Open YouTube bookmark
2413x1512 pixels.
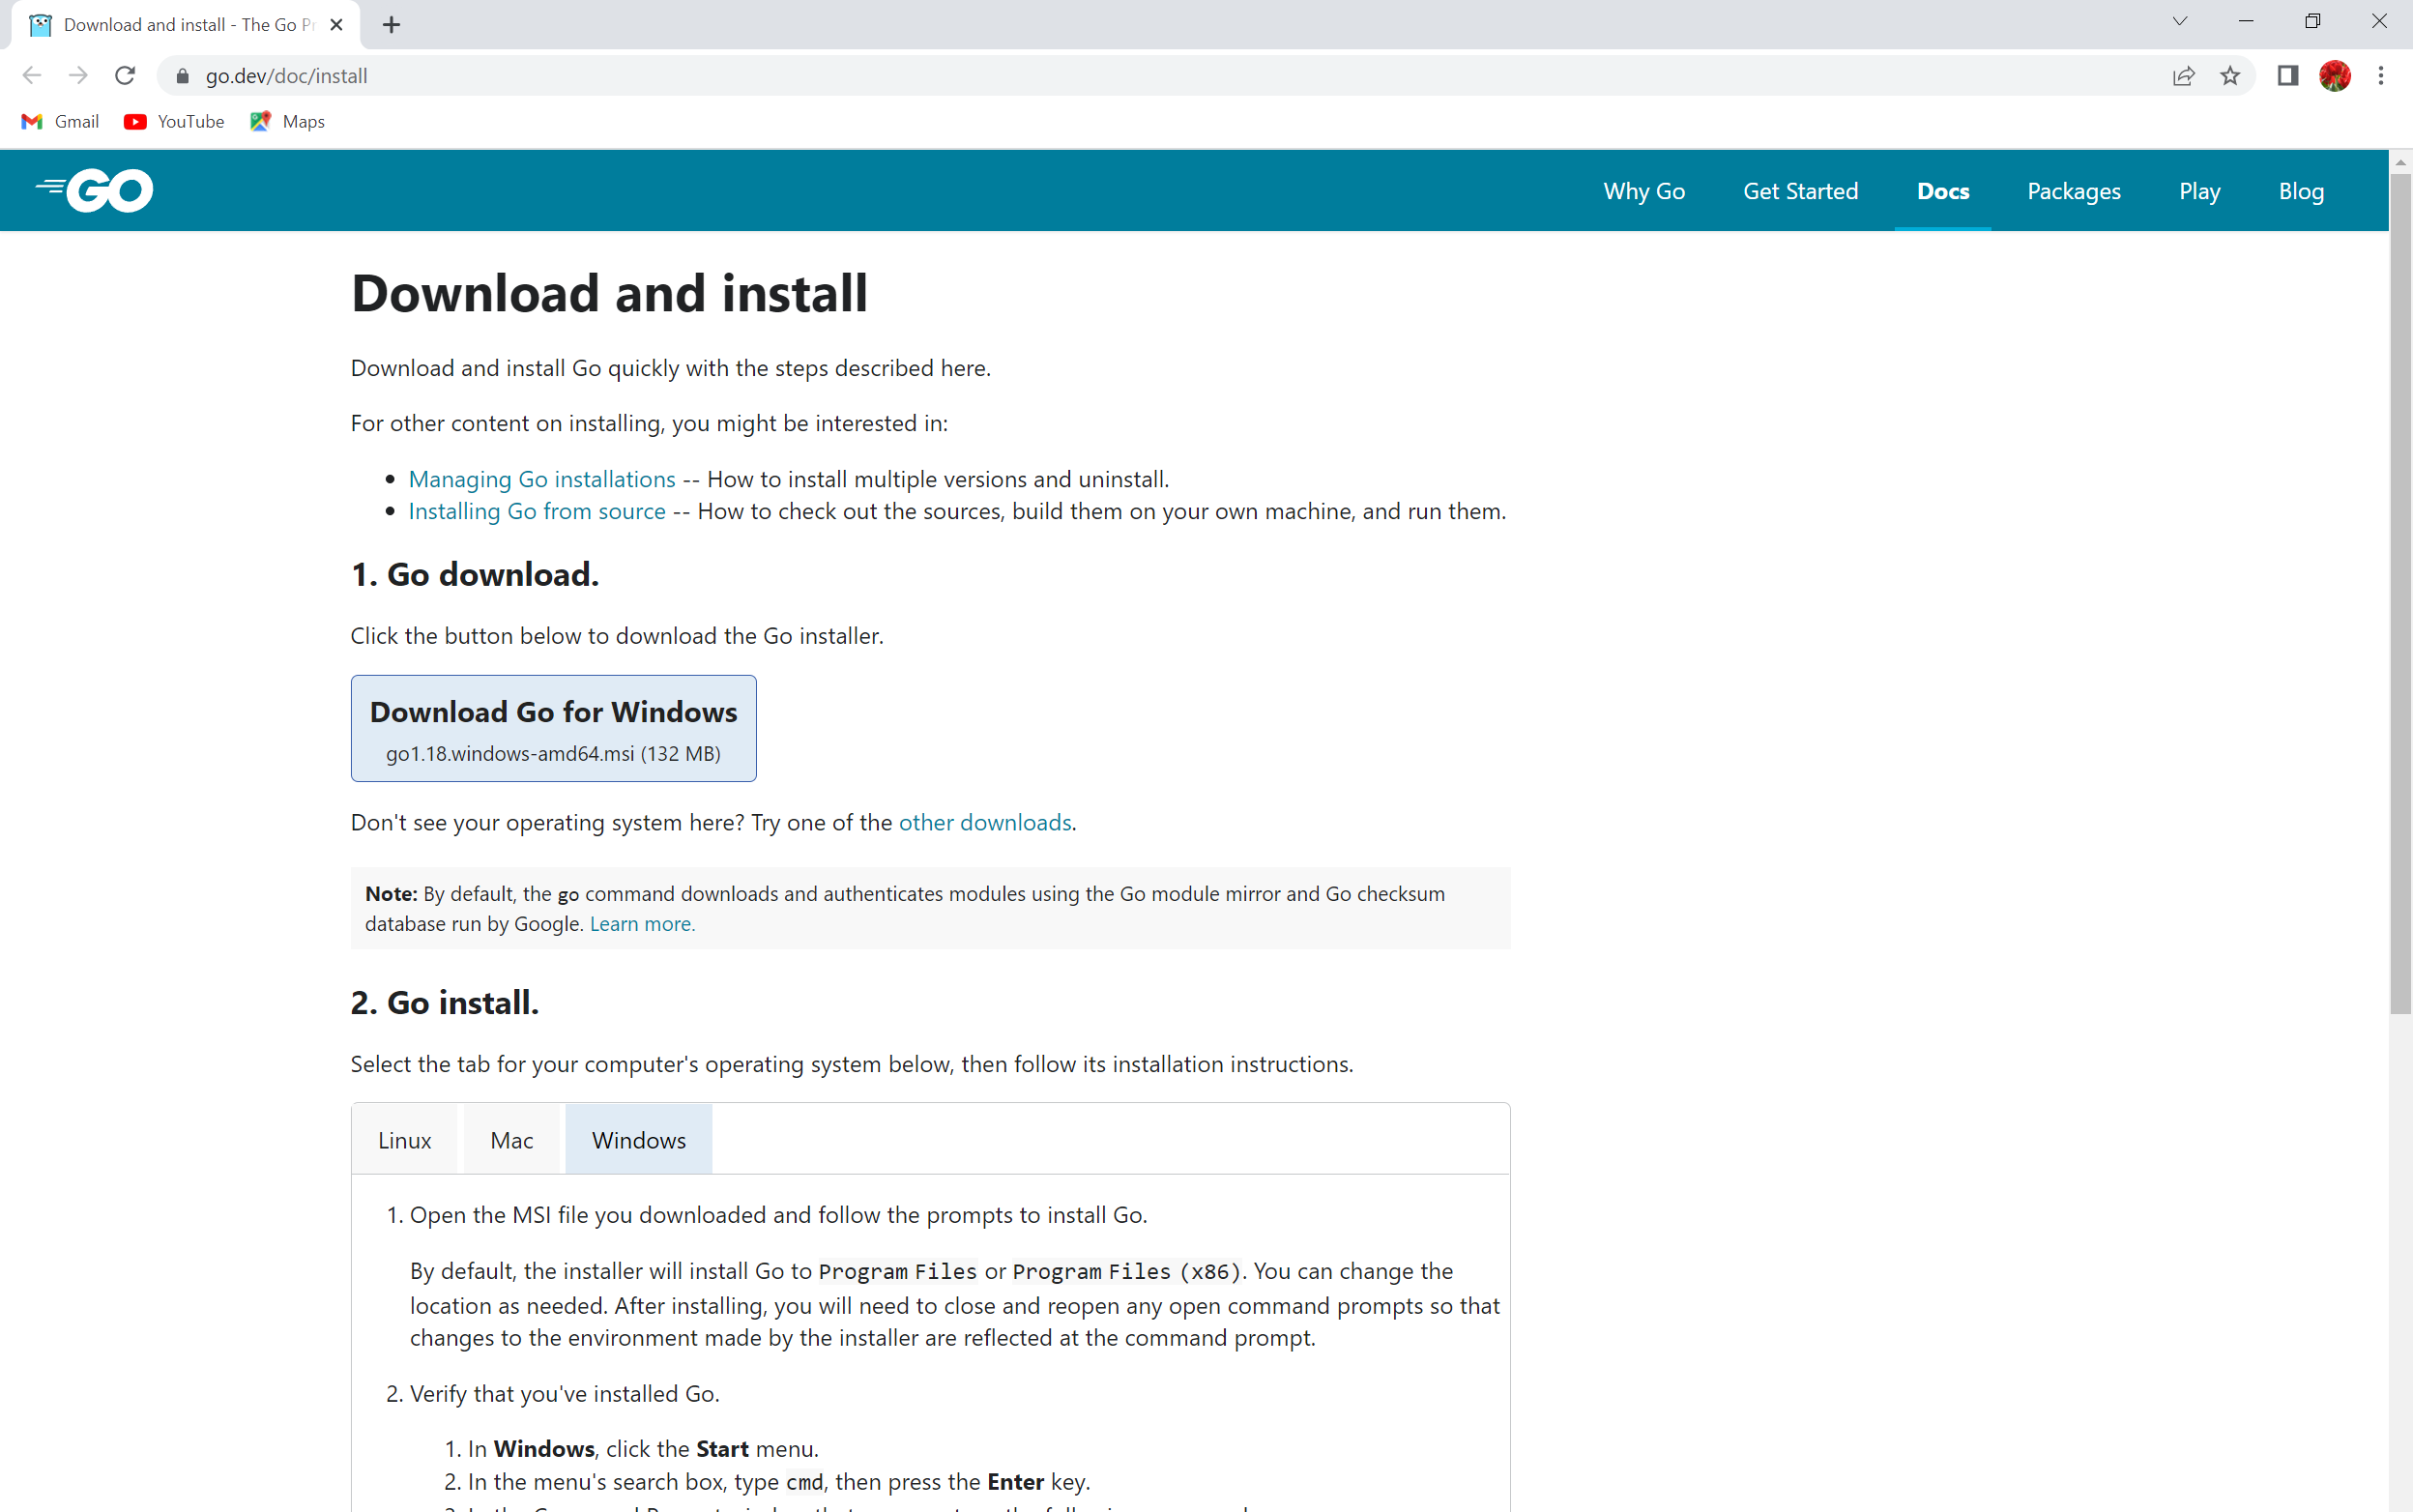point(175,121)
